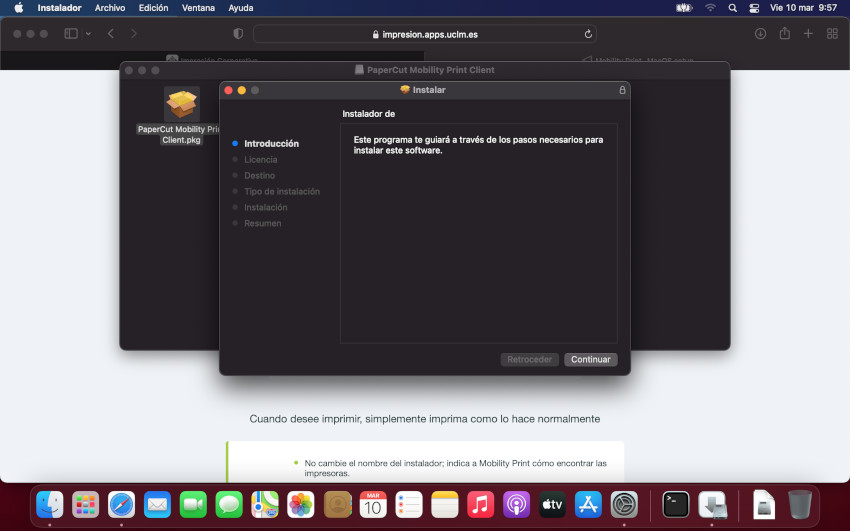Open Music from the Dock
Screen dimensions: 850x531
coord(480,504)
